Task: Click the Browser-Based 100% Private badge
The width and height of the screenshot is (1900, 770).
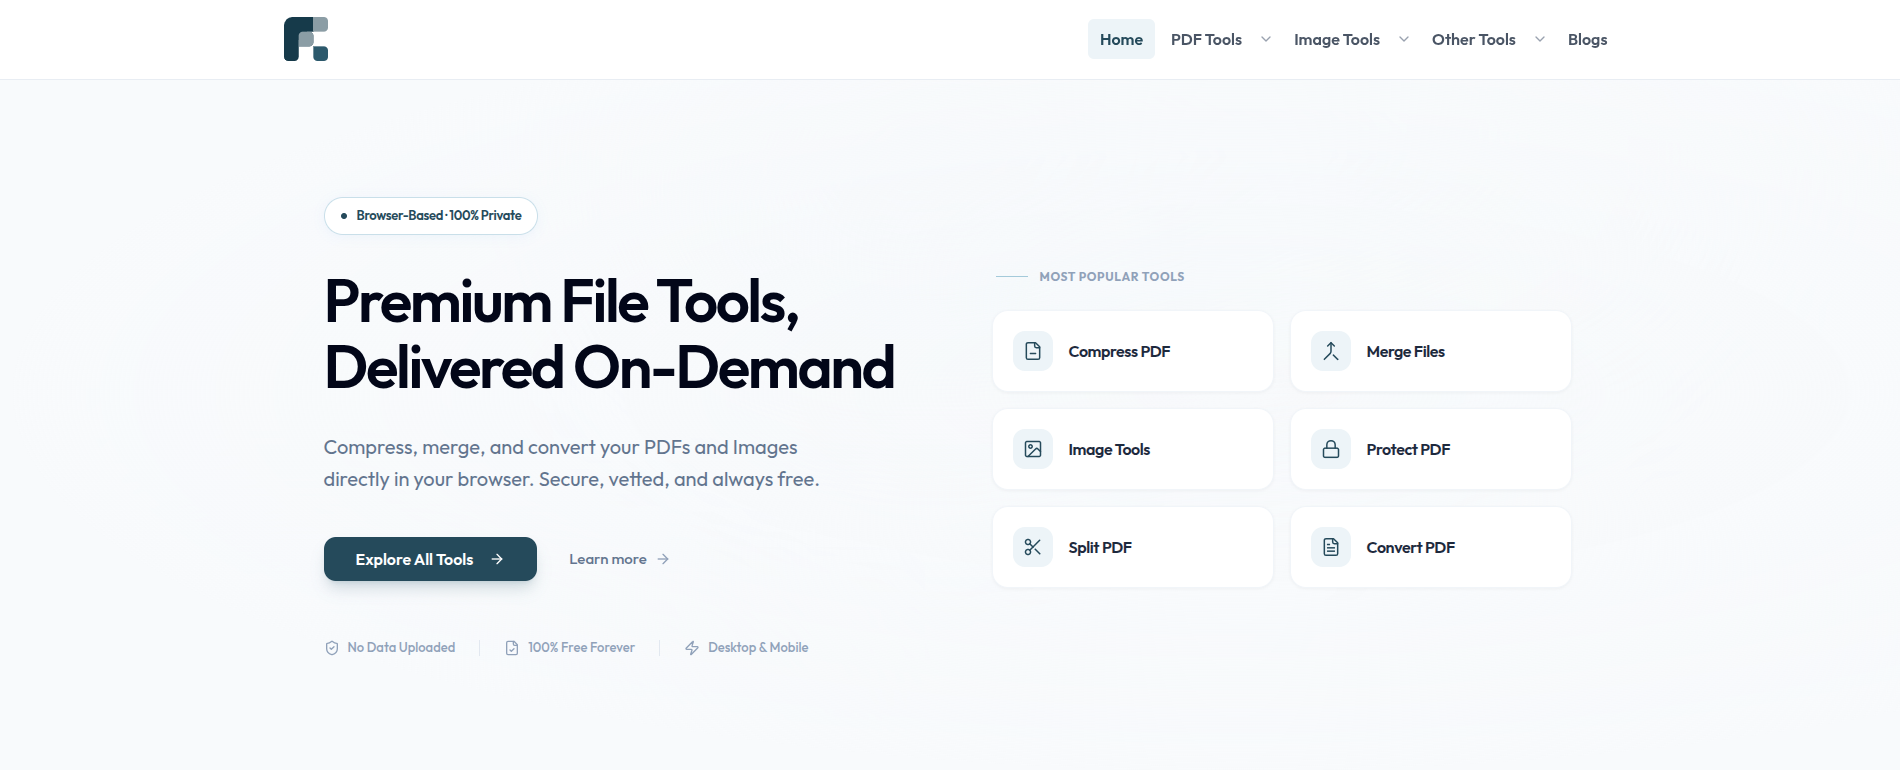Action: [x=431, y=216]
